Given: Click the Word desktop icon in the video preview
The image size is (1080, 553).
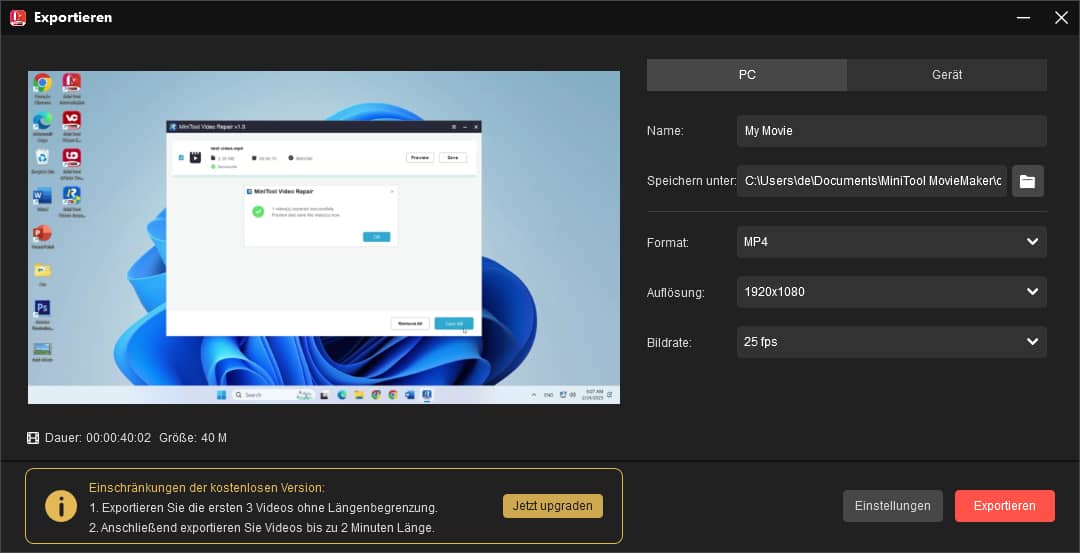Looking at the screenshot, I should [42, 196].
